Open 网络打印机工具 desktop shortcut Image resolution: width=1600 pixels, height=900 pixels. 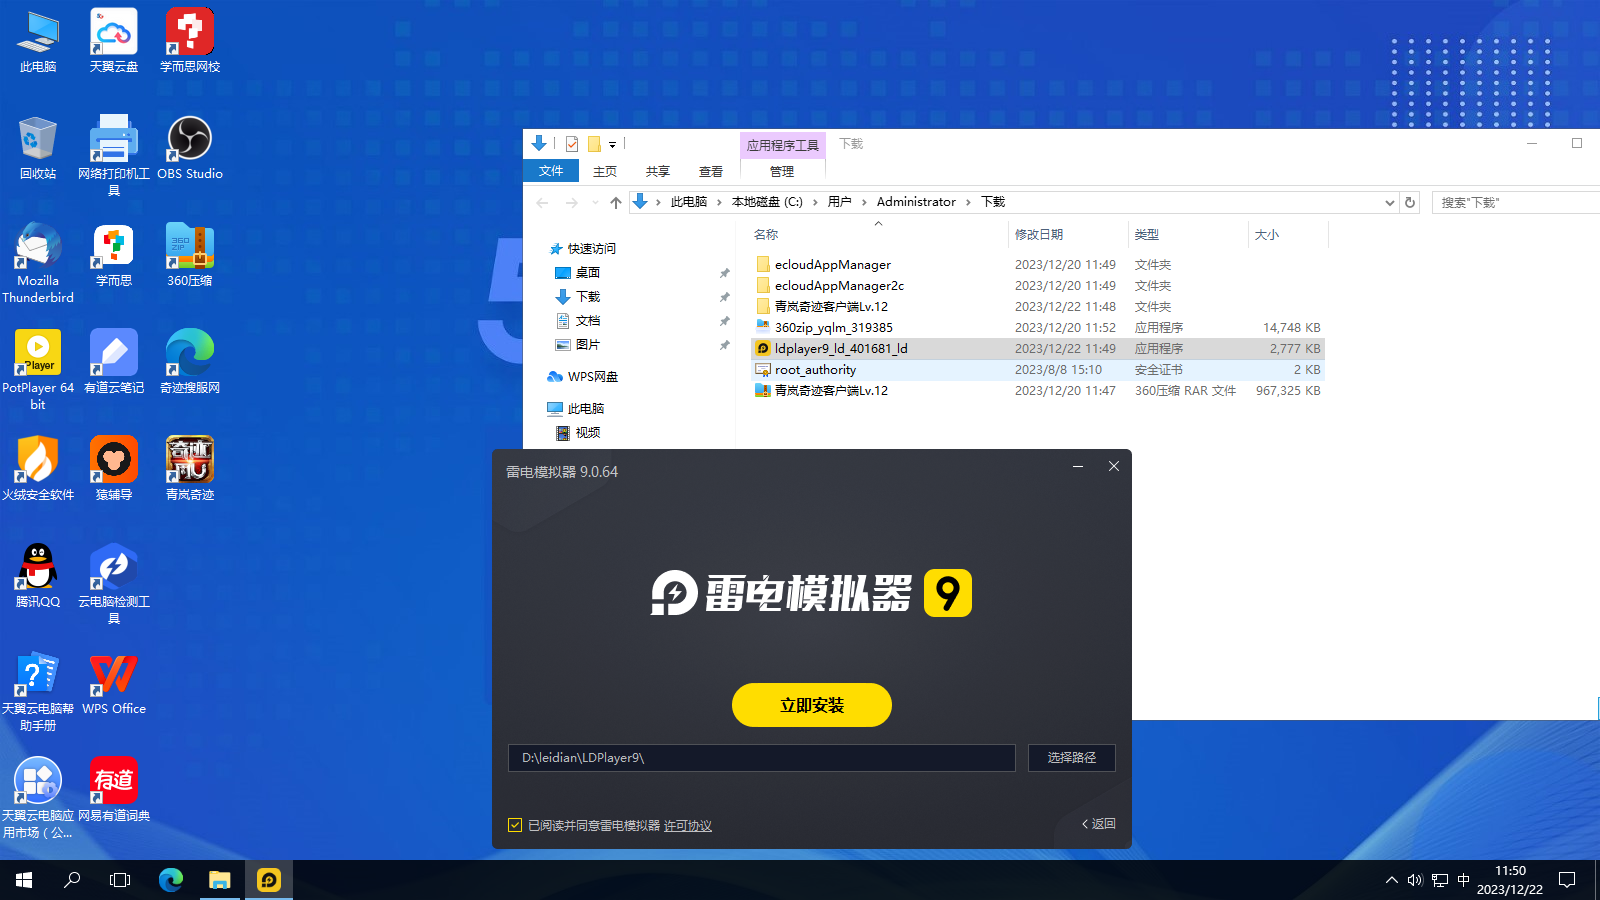pyautogui.click(x=114, y=155)
